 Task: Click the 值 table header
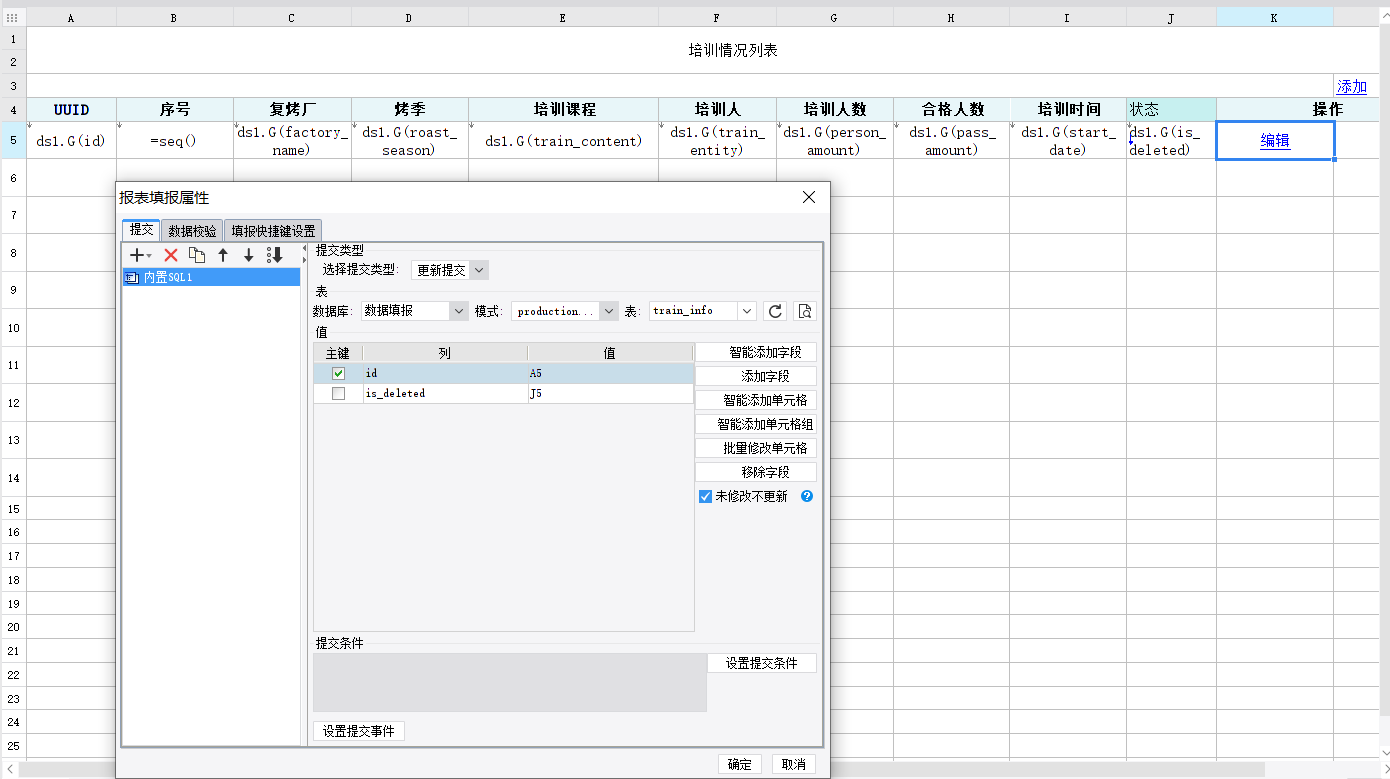[610, 353]
